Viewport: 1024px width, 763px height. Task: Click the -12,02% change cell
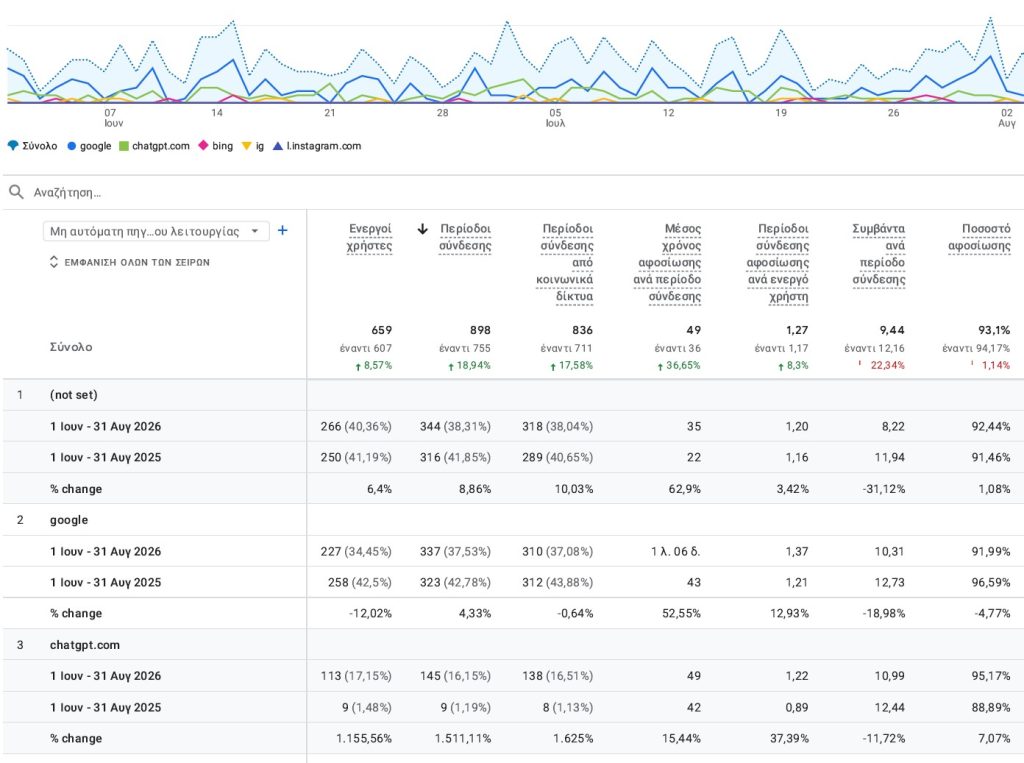click(x=370, y=613)
